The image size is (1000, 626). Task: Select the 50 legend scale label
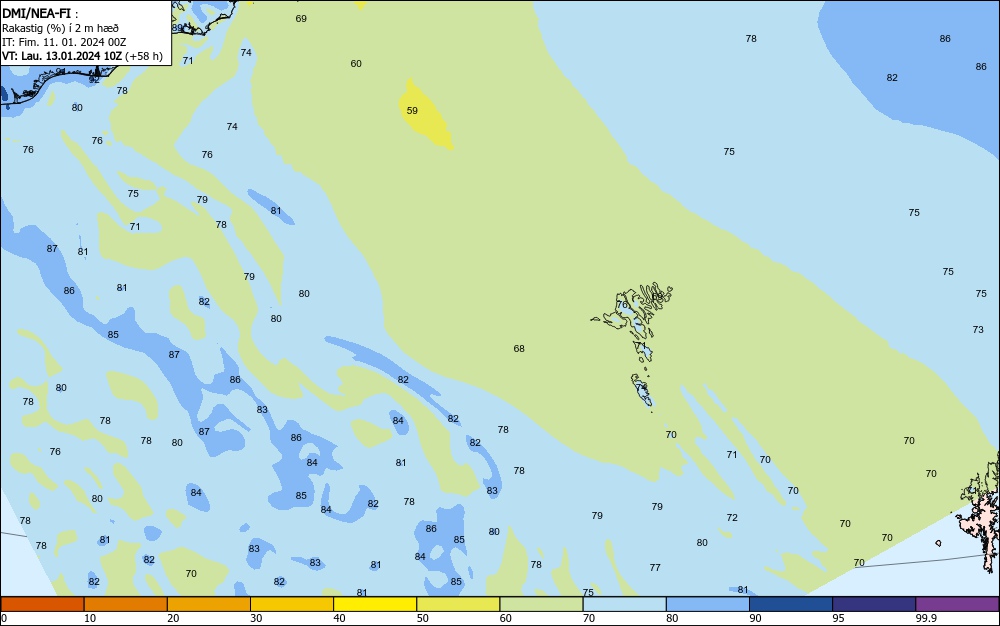click(422, 618)
